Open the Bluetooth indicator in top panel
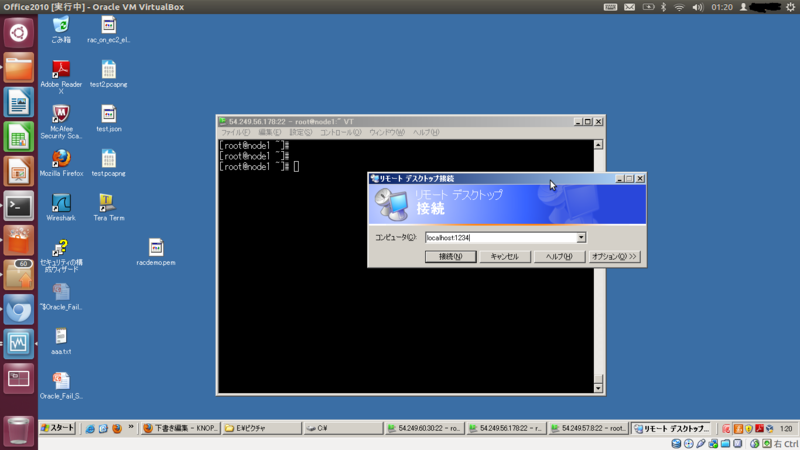800x450 pixels. coord(663,7)
